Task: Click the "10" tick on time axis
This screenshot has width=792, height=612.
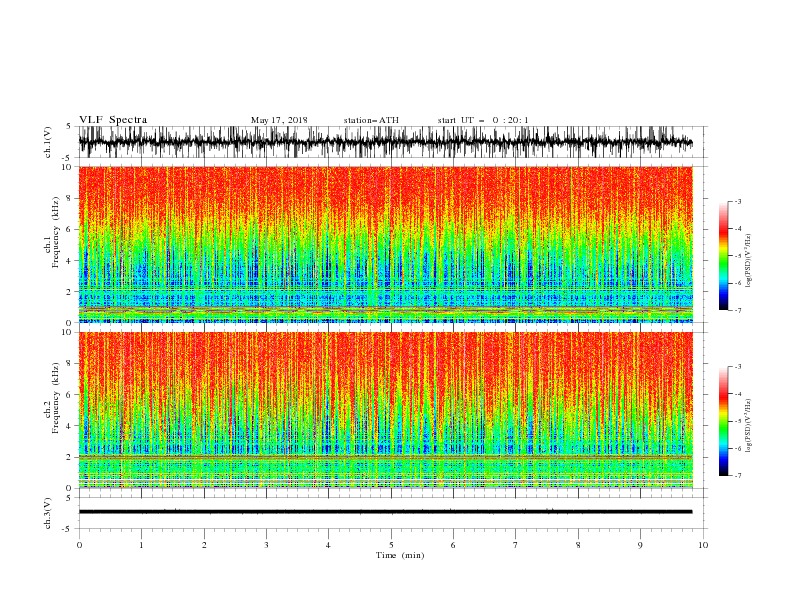Action: tap(703, 545)
